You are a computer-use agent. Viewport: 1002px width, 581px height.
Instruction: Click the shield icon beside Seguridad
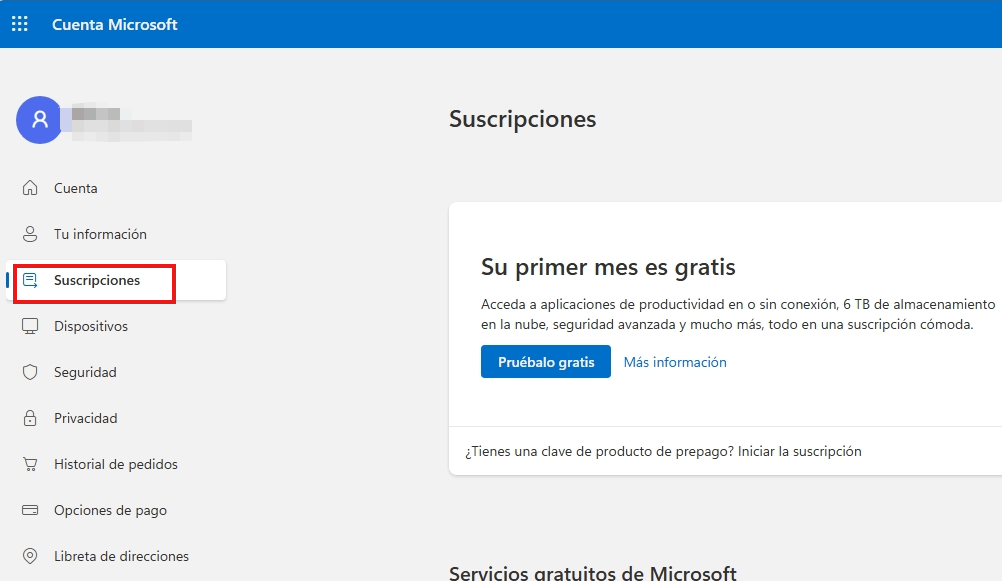[x=30, y=372]
